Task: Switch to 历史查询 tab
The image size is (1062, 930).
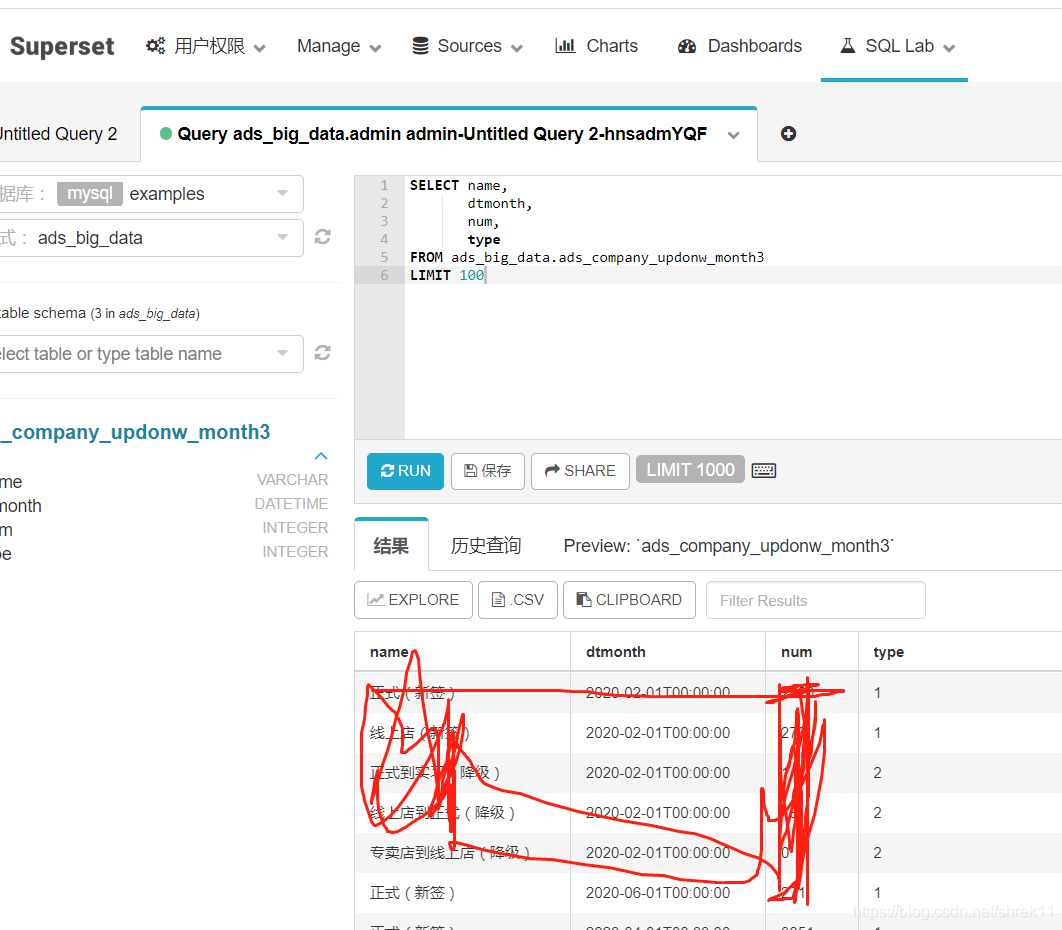Action: tap(486, 545)
